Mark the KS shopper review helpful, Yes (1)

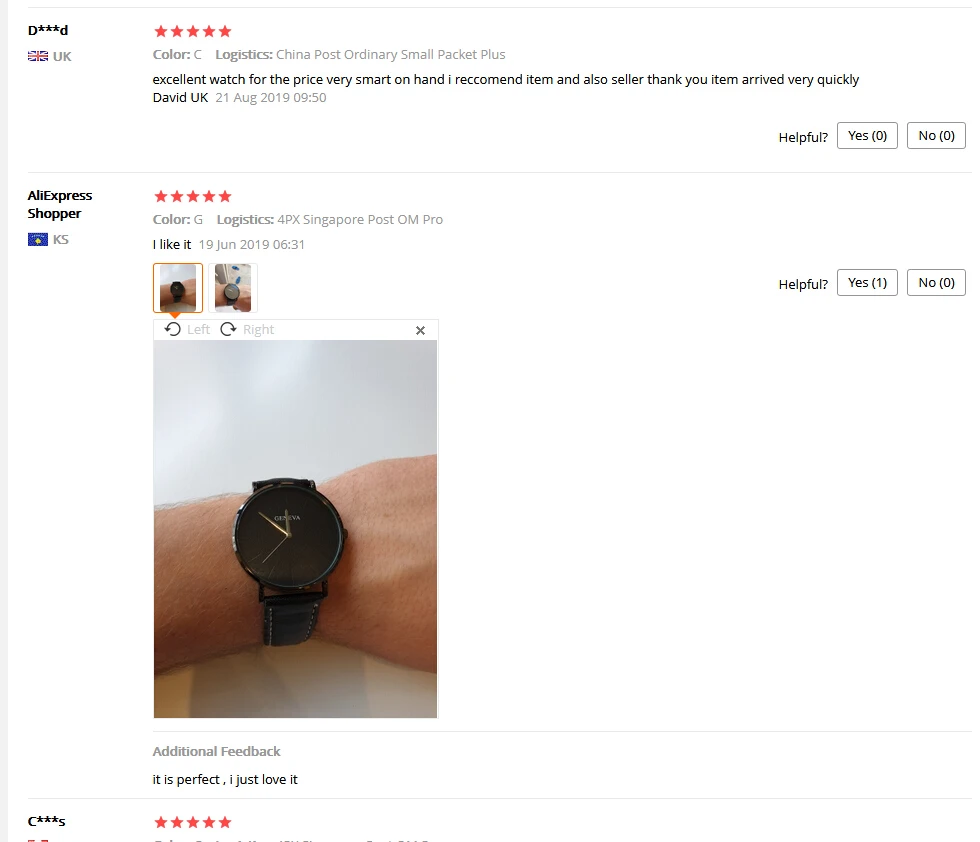[x=867, y=283]
